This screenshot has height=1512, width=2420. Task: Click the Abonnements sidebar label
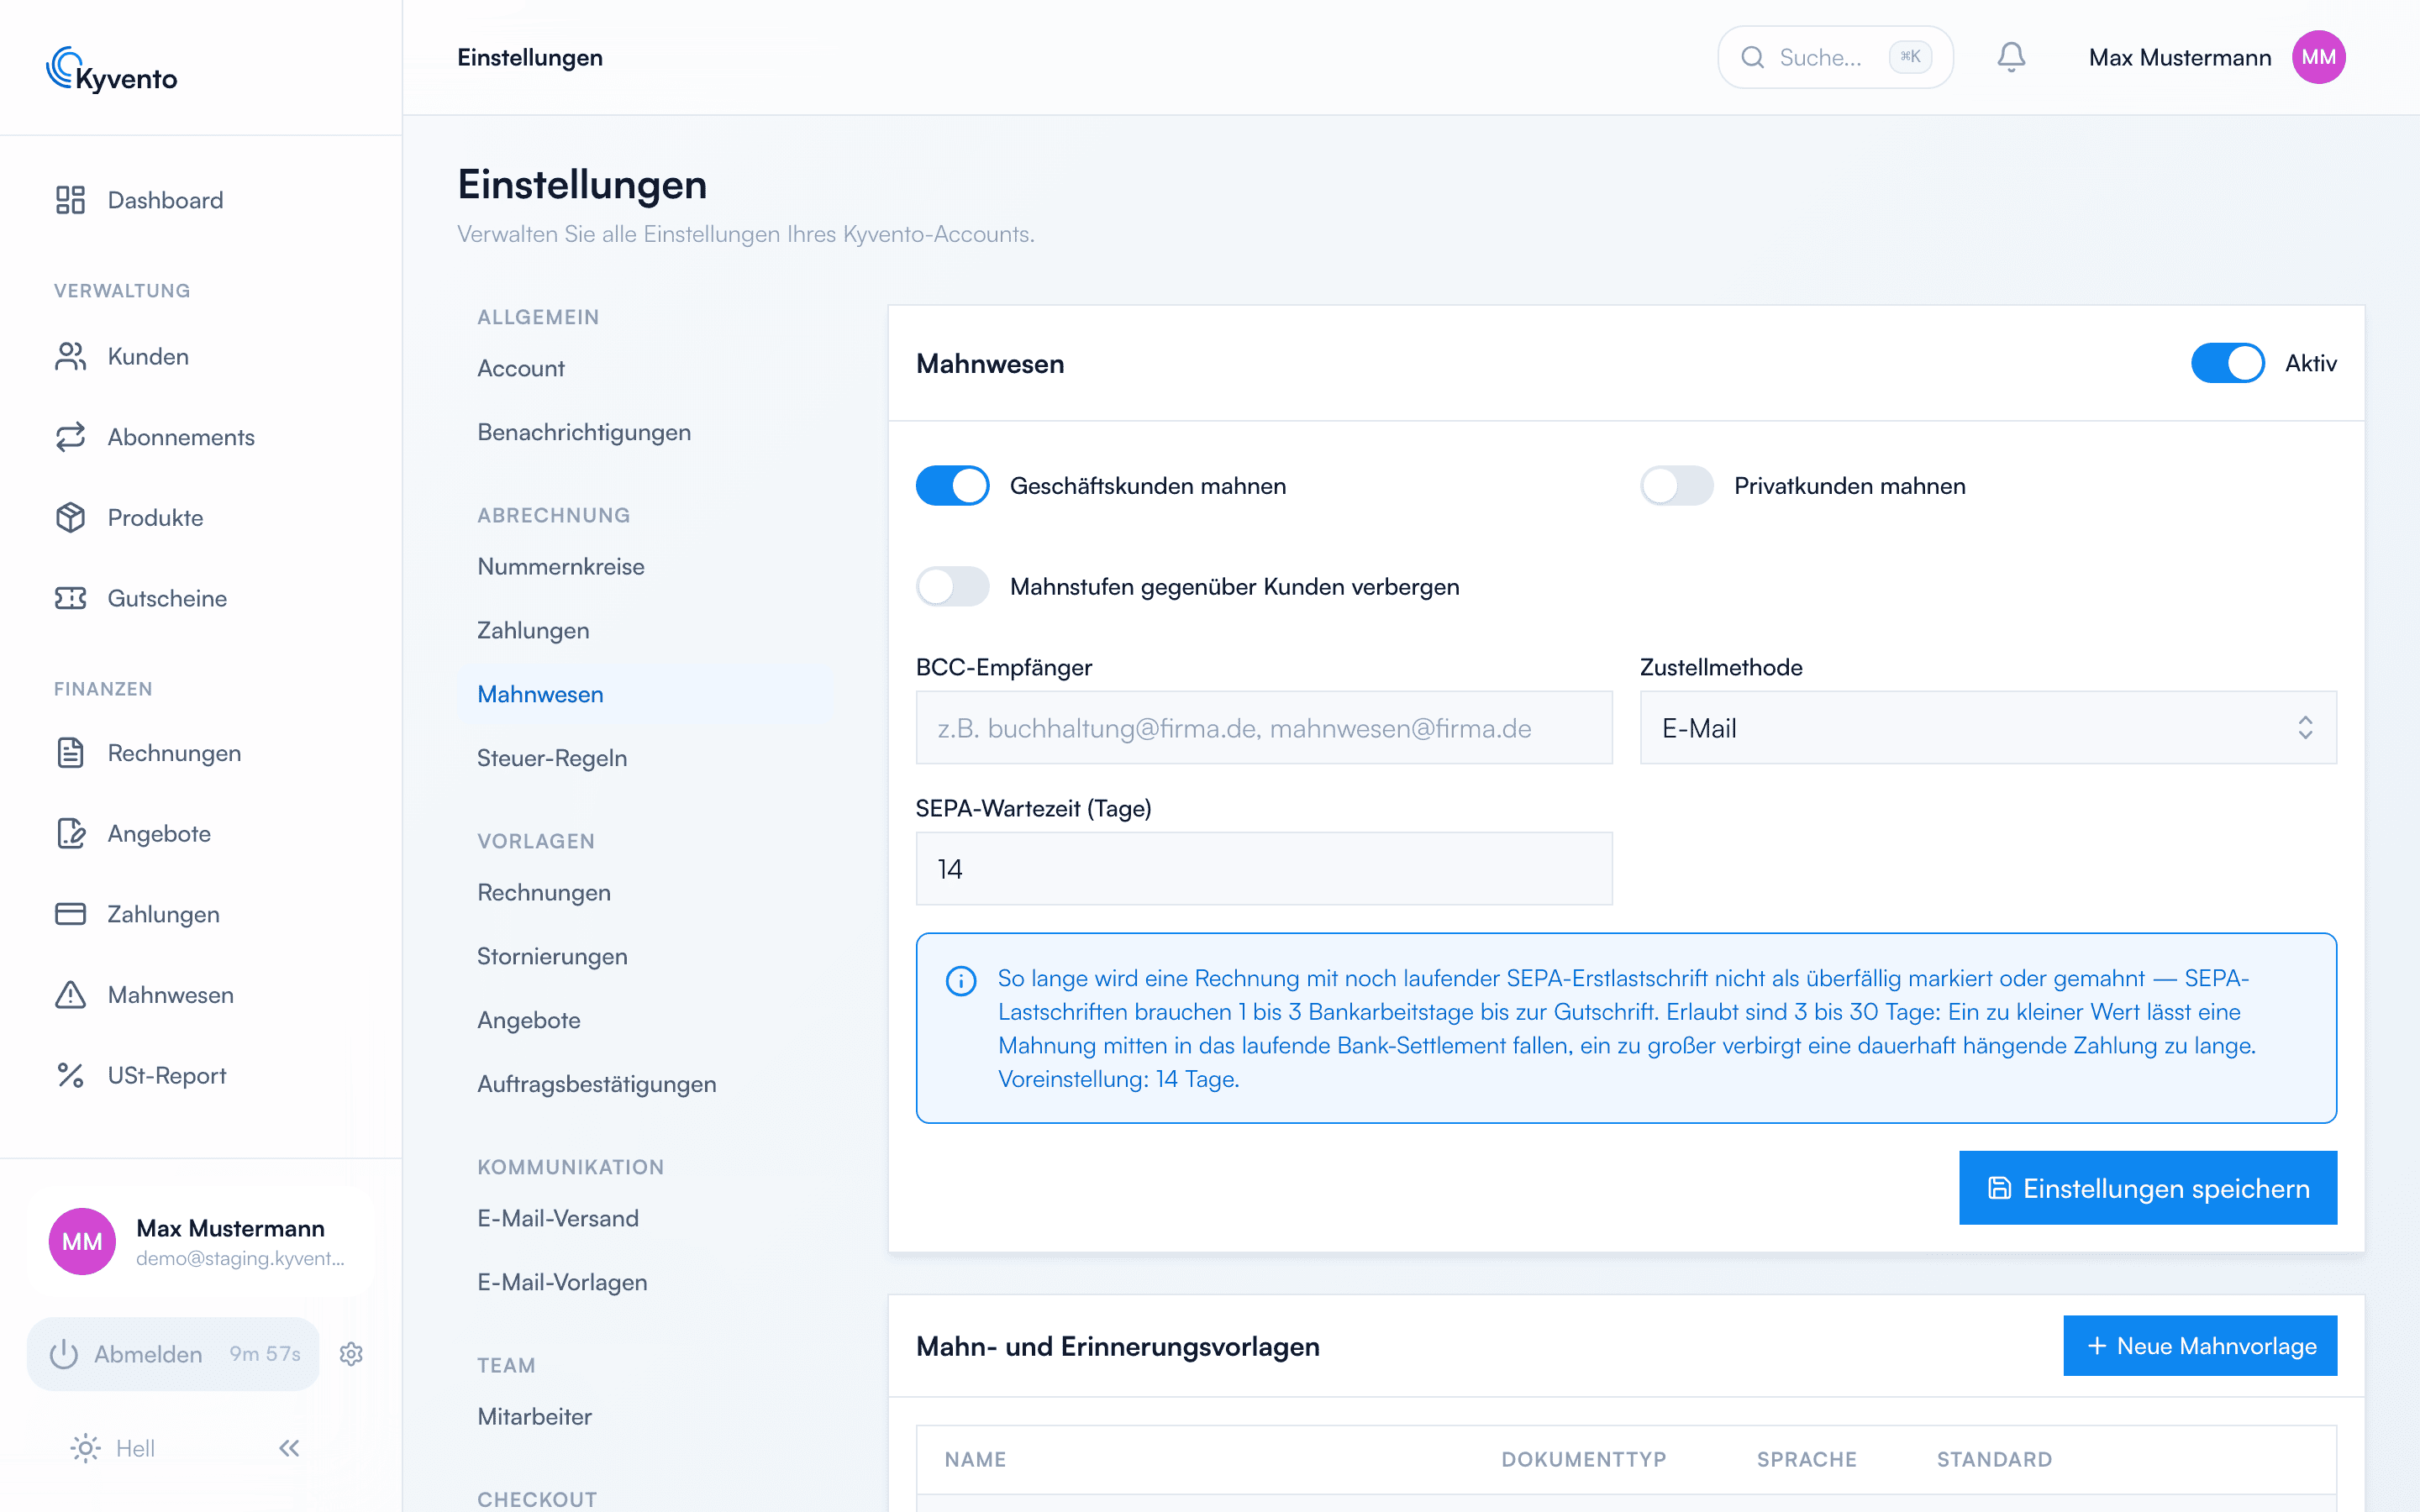(x=181, y=437)
